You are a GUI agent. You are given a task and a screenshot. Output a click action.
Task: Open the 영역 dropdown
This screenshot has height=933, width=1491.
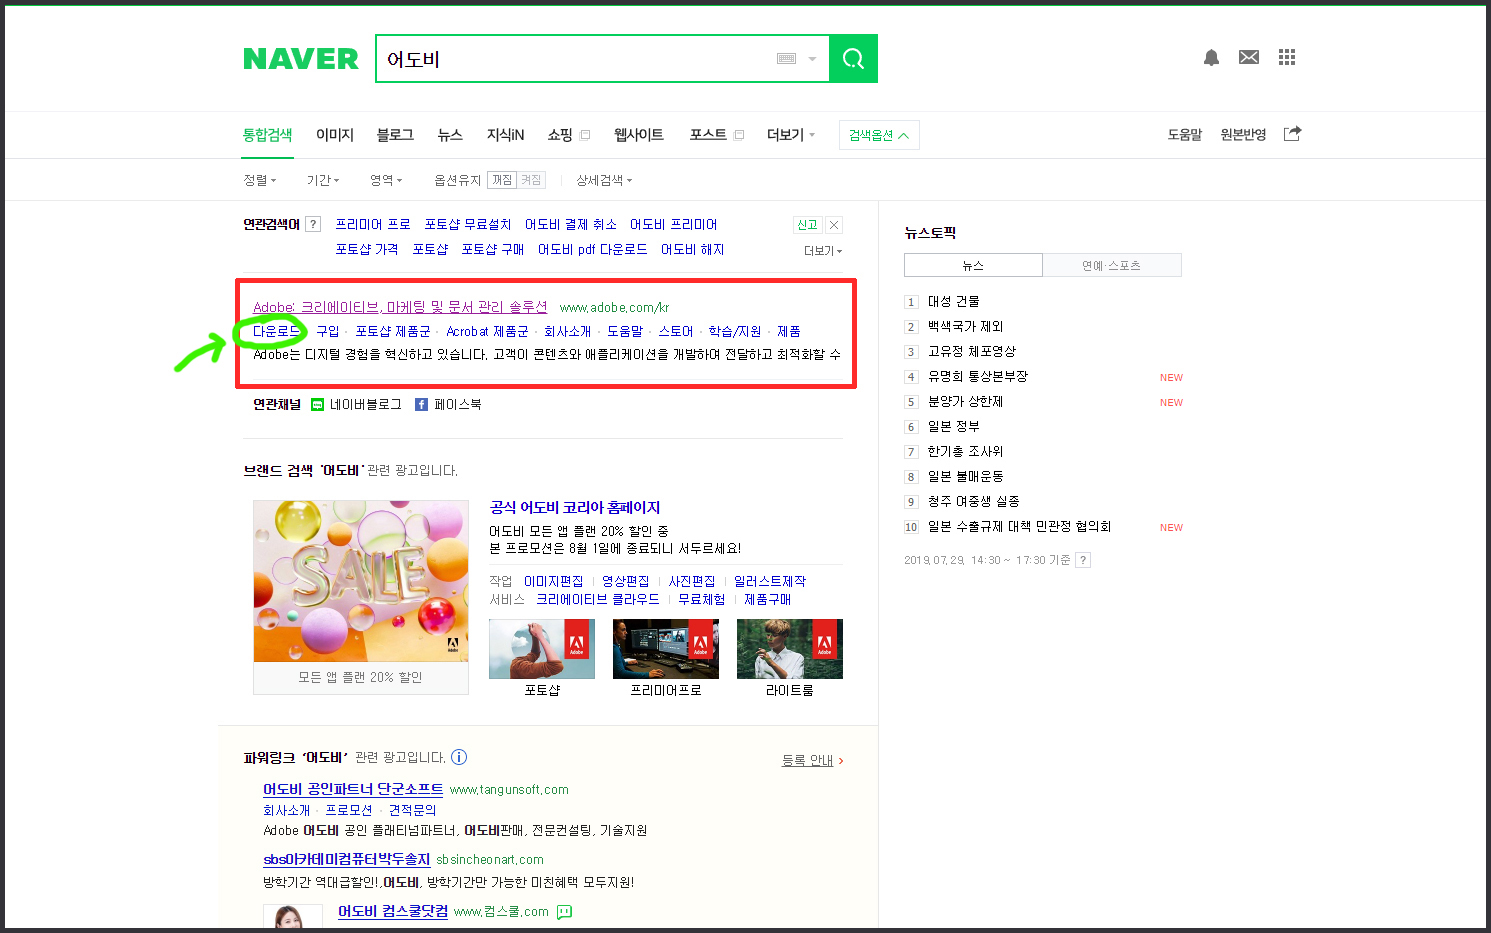click(386, 180)
